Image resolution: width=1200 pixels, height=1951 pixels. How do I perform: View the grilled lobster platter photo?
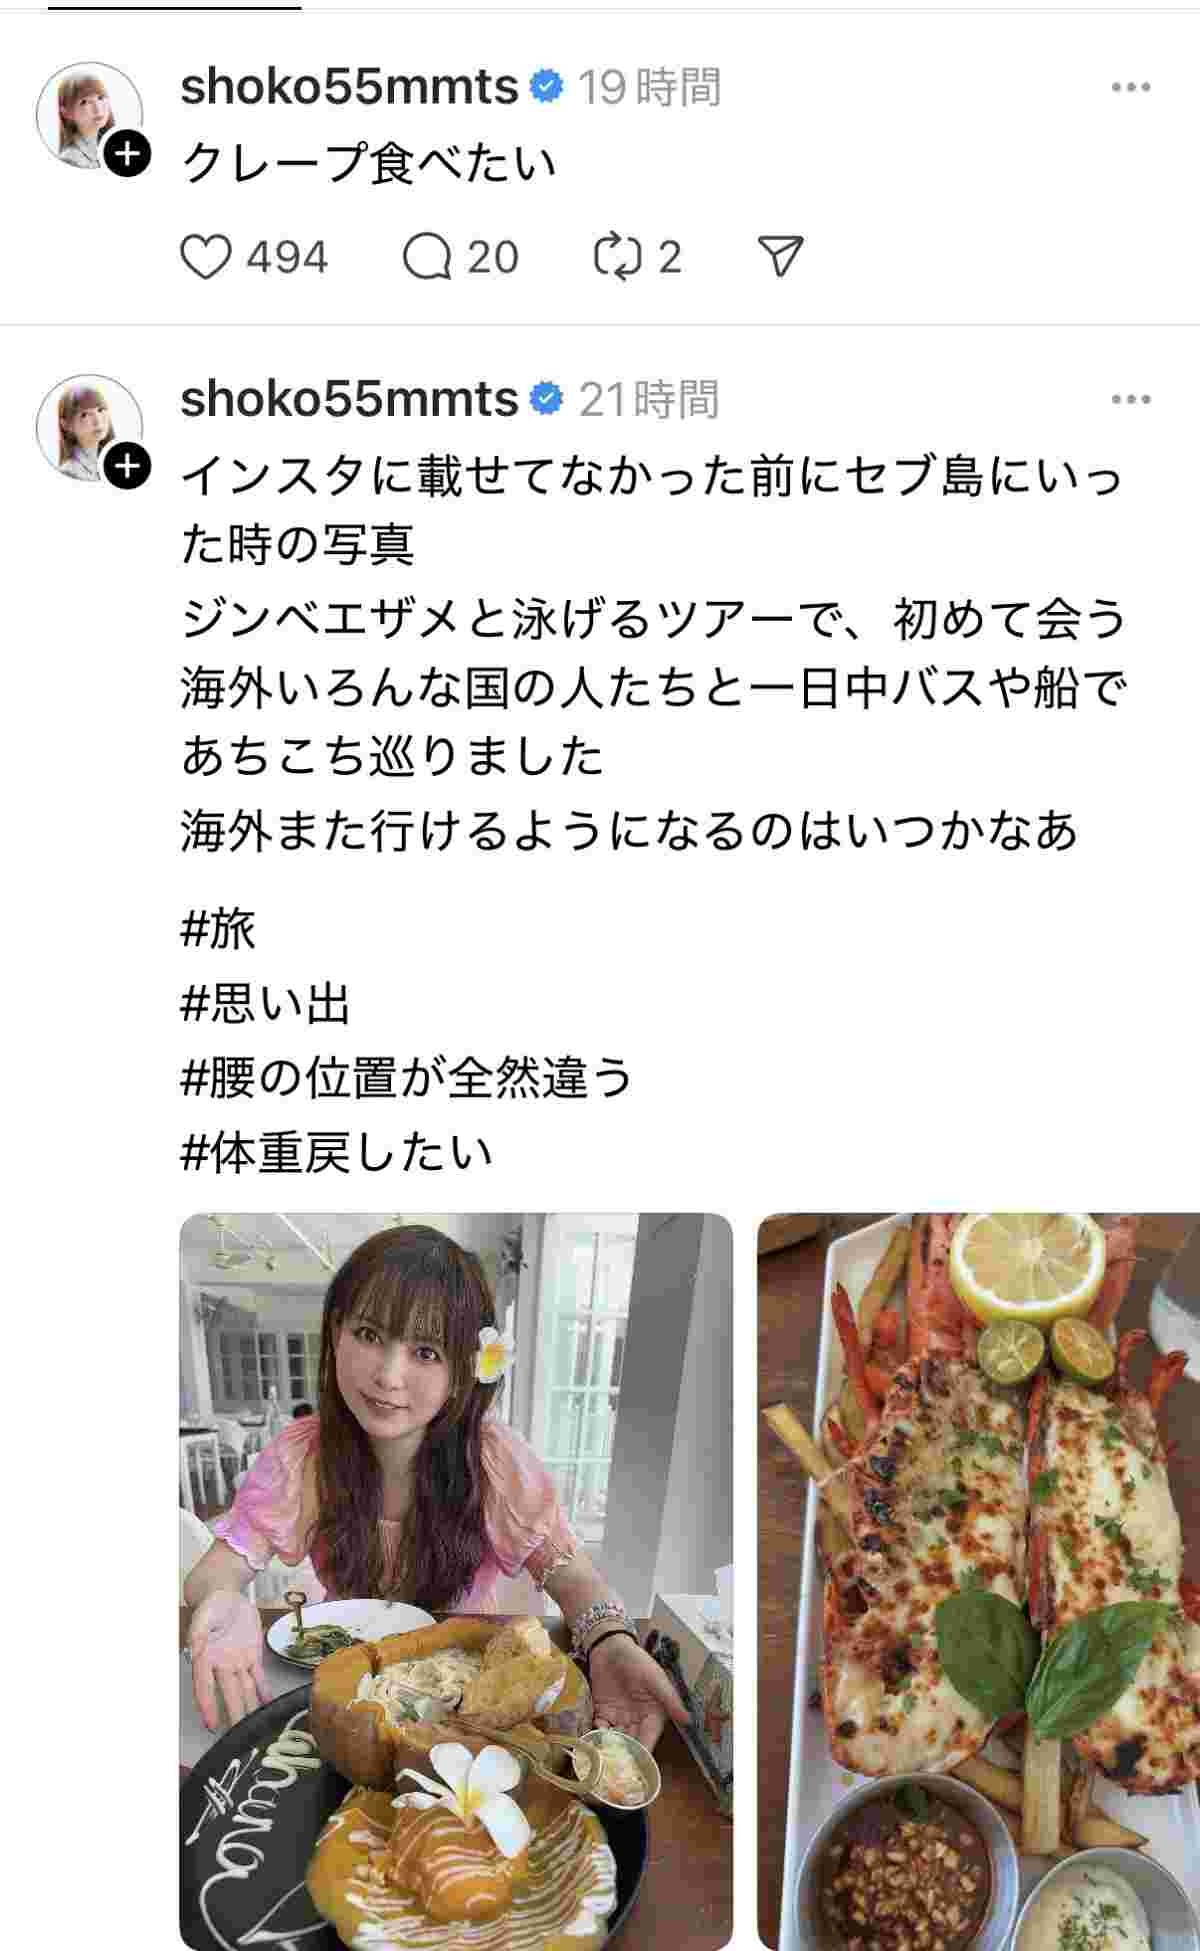click(978, 1581)
